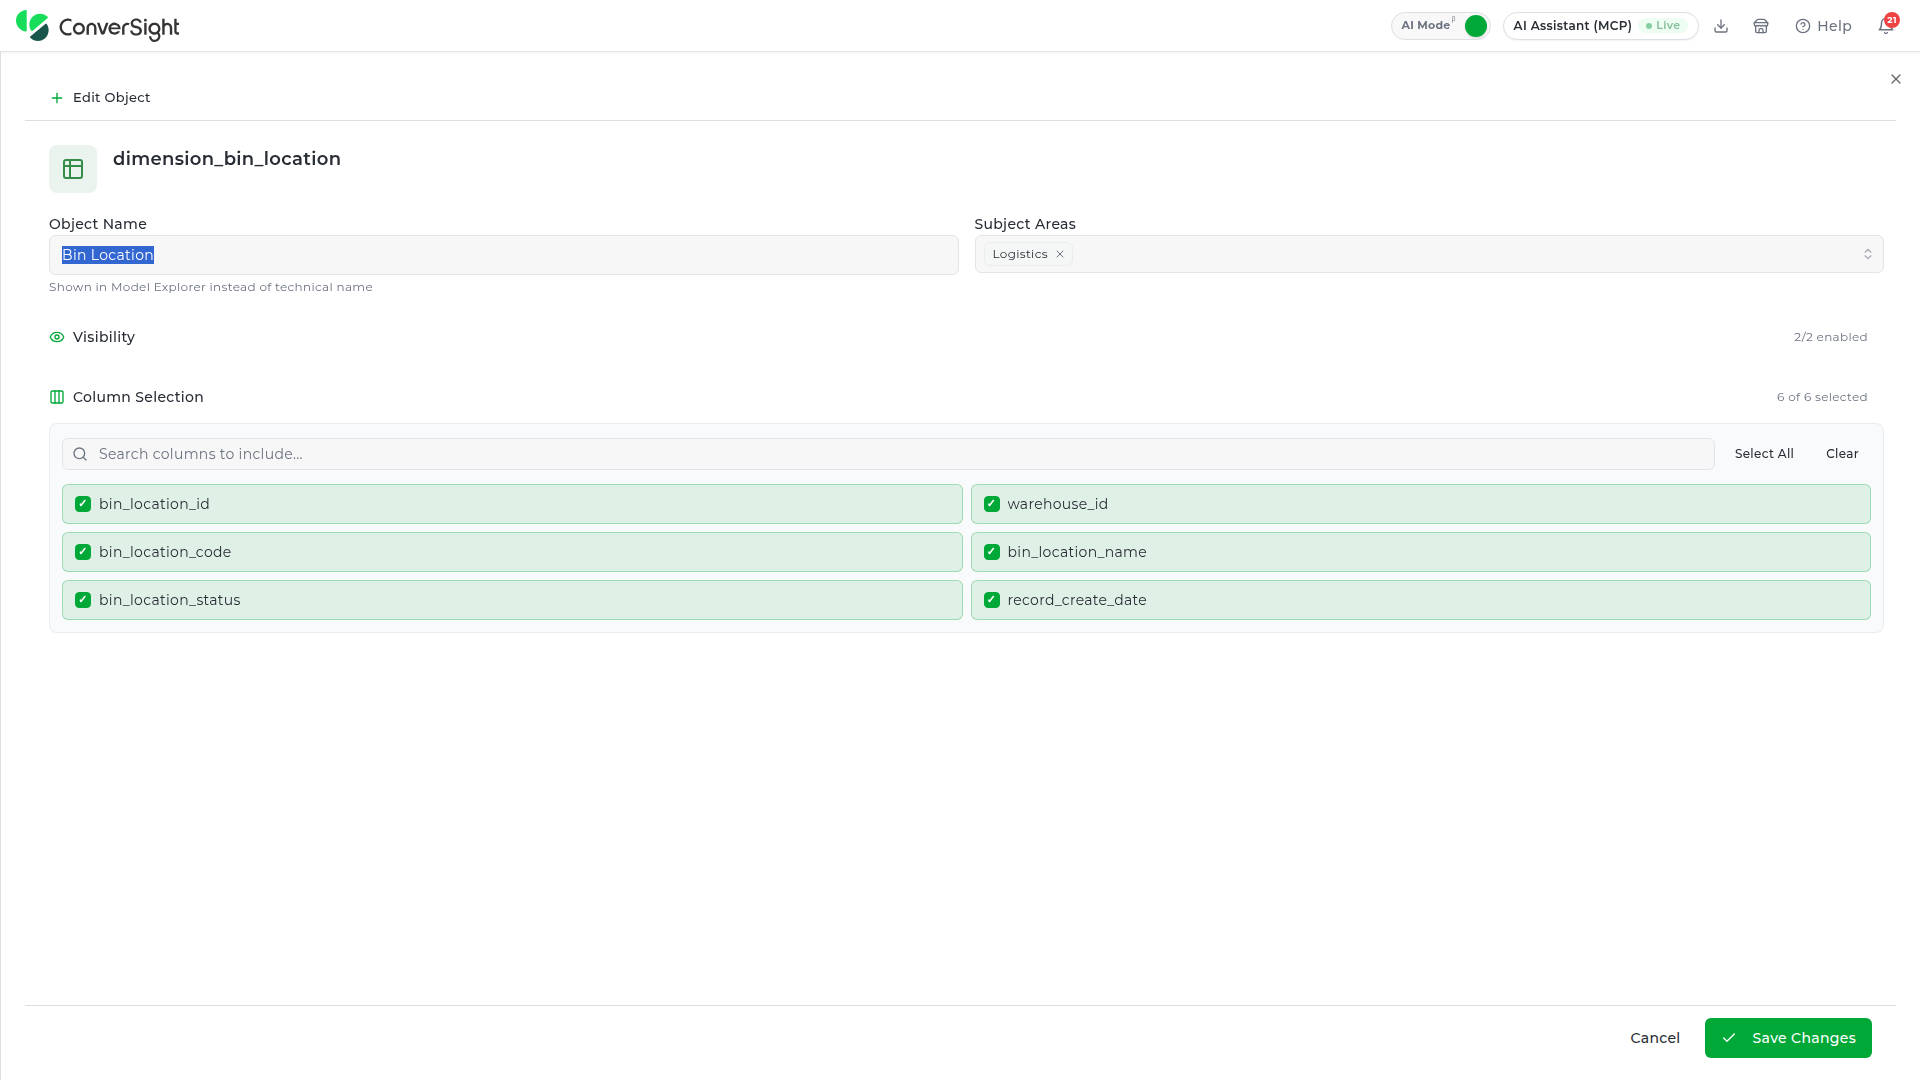Open the AI Assistant (MCP) panel
Screen dimensions: 1920x1080
1600,26
